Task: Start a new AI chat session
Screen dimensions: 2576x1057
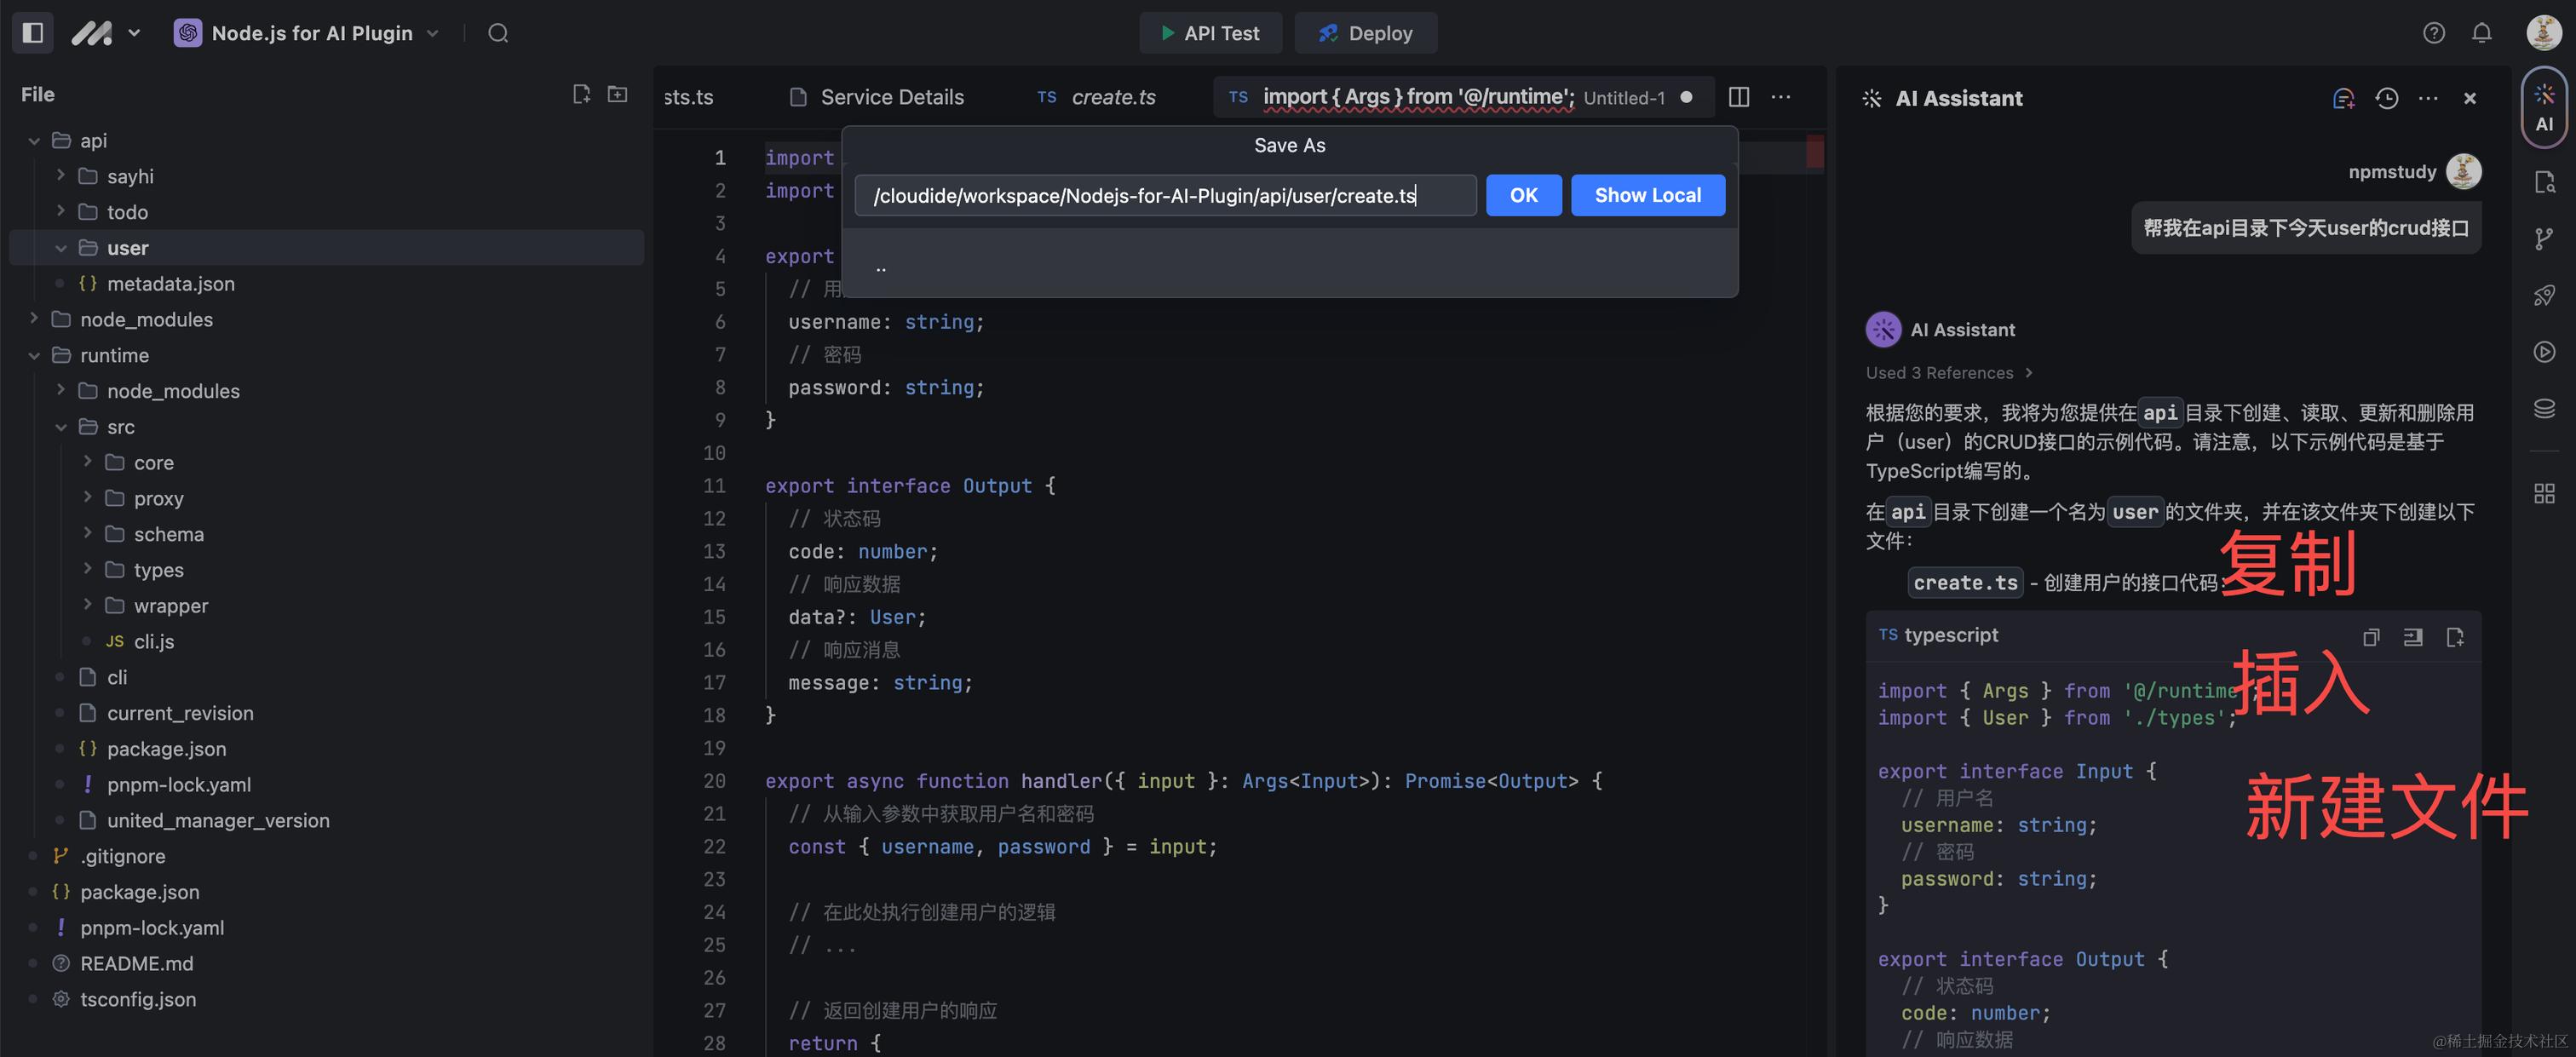Action: (2343, 98)
